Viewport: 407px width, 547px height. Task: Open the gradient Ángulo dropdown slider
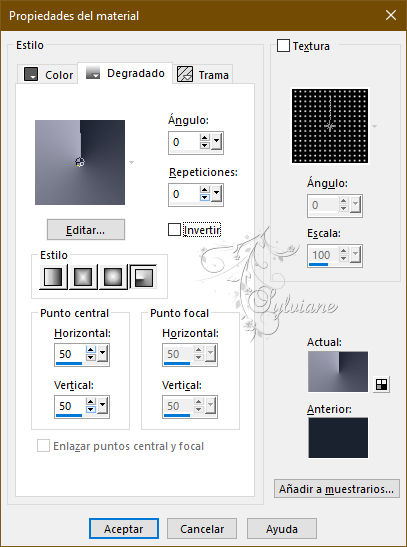coord(217,142)
